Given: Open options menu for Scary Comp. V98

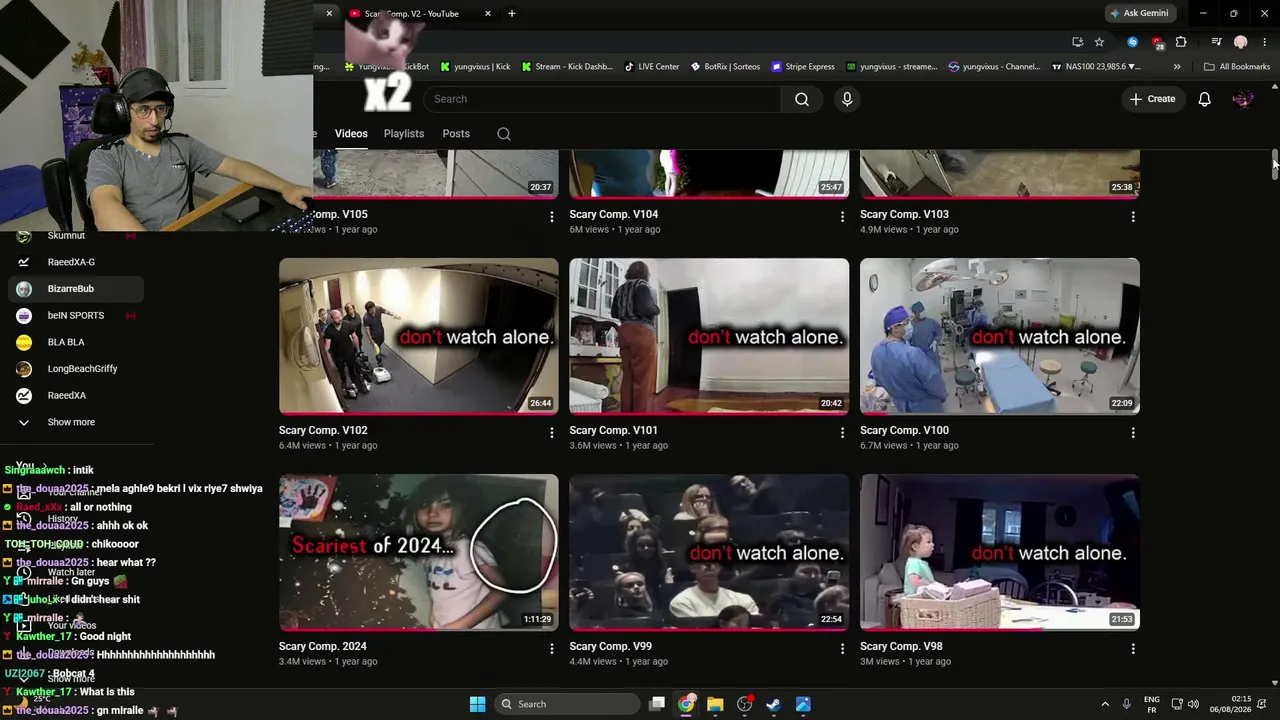Looking at the screenshot, I should pos(1133,649).
